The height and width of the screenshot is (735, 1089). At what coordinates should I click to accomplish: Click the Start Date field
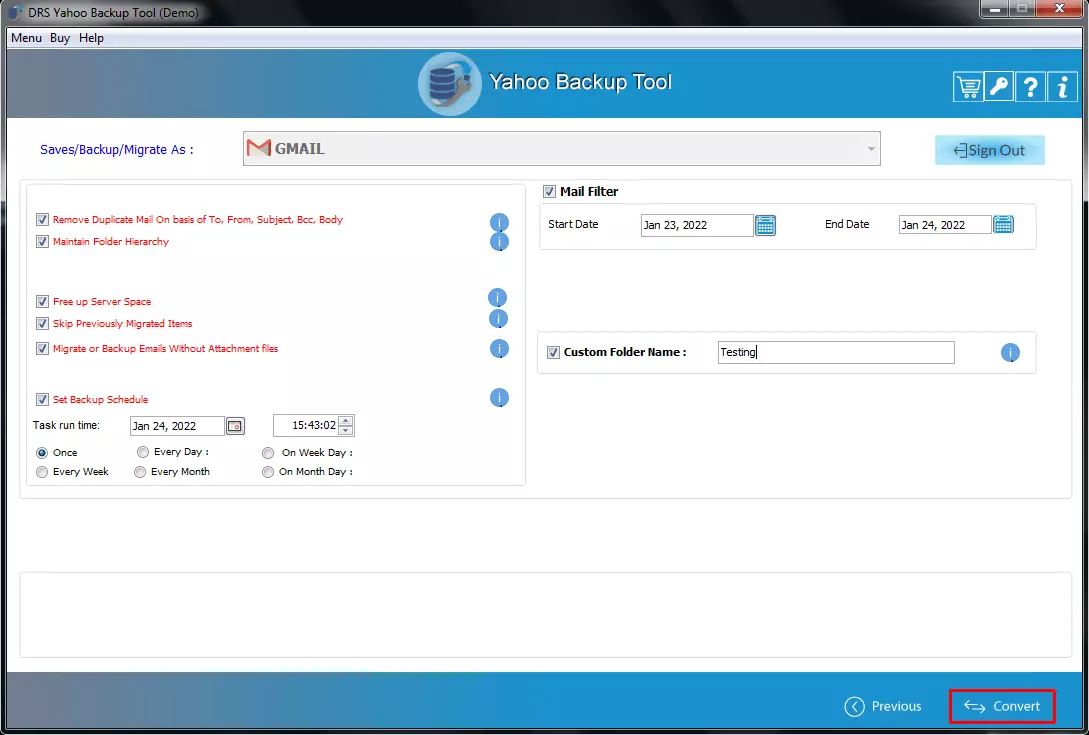[697, 225]
